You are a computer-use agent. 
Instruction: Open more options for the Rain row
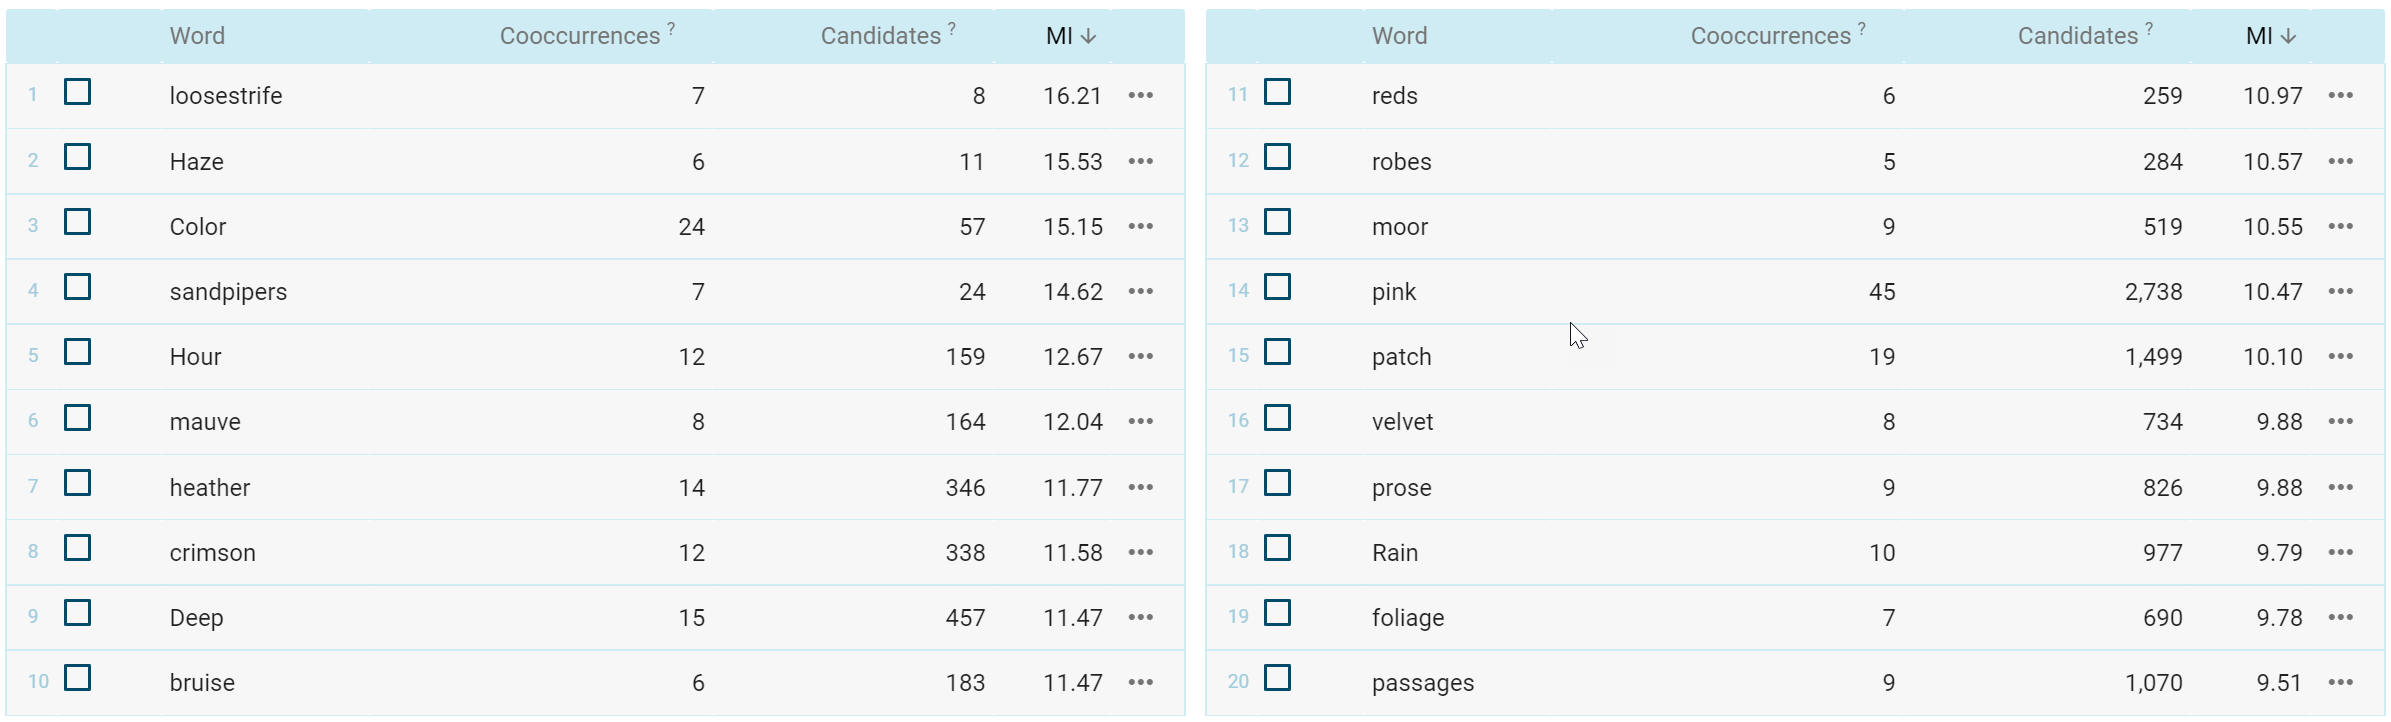(x=2340, y=553)
